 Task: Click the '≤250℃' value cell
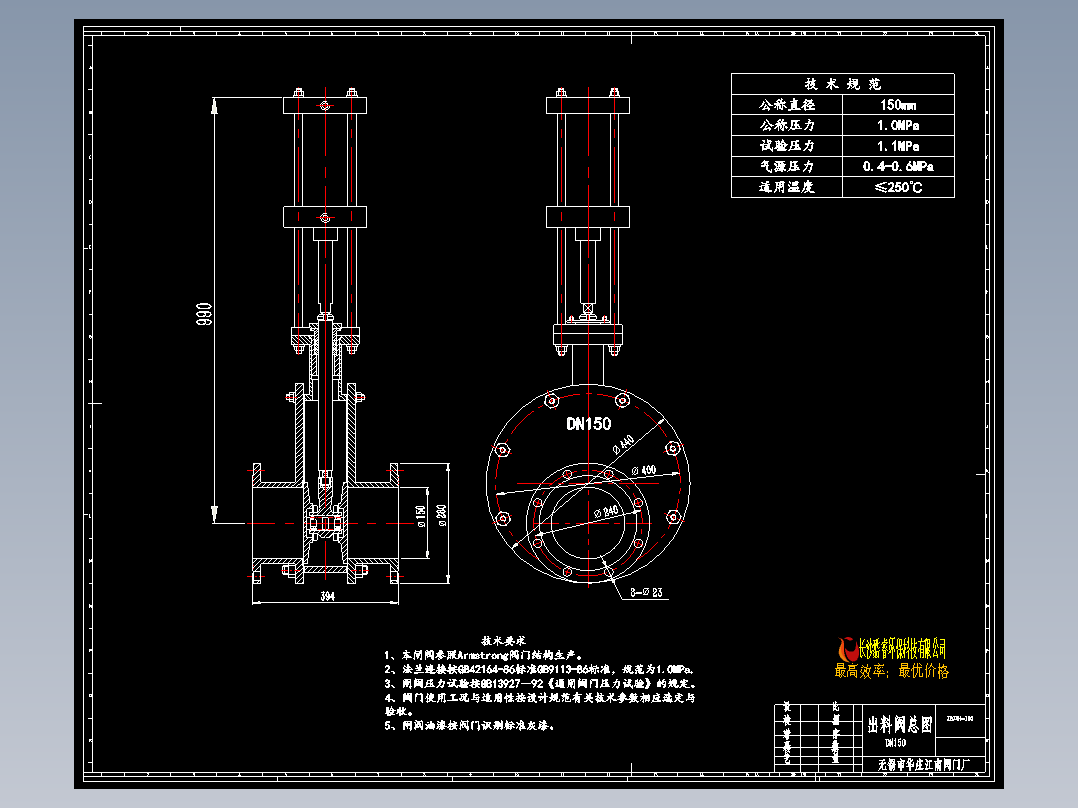coord(898,187)
